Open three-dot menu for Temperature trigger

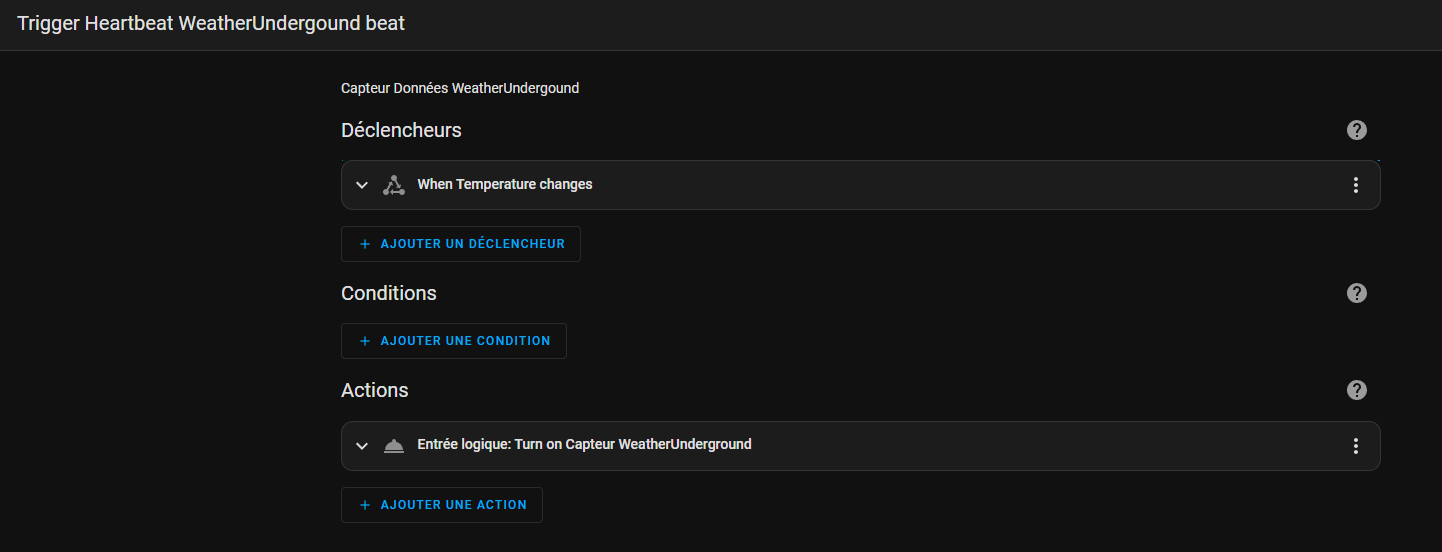click(x=1356, y=185)
